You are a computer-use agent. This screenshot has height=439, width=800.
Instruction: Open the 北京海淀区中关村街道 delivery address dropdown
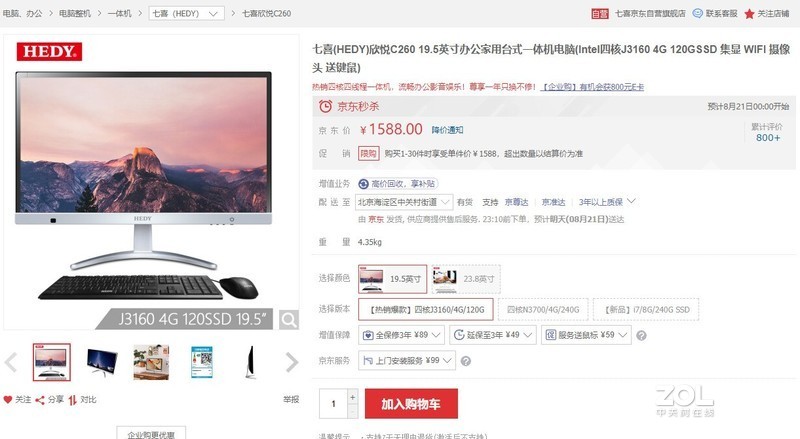point(404,202)
